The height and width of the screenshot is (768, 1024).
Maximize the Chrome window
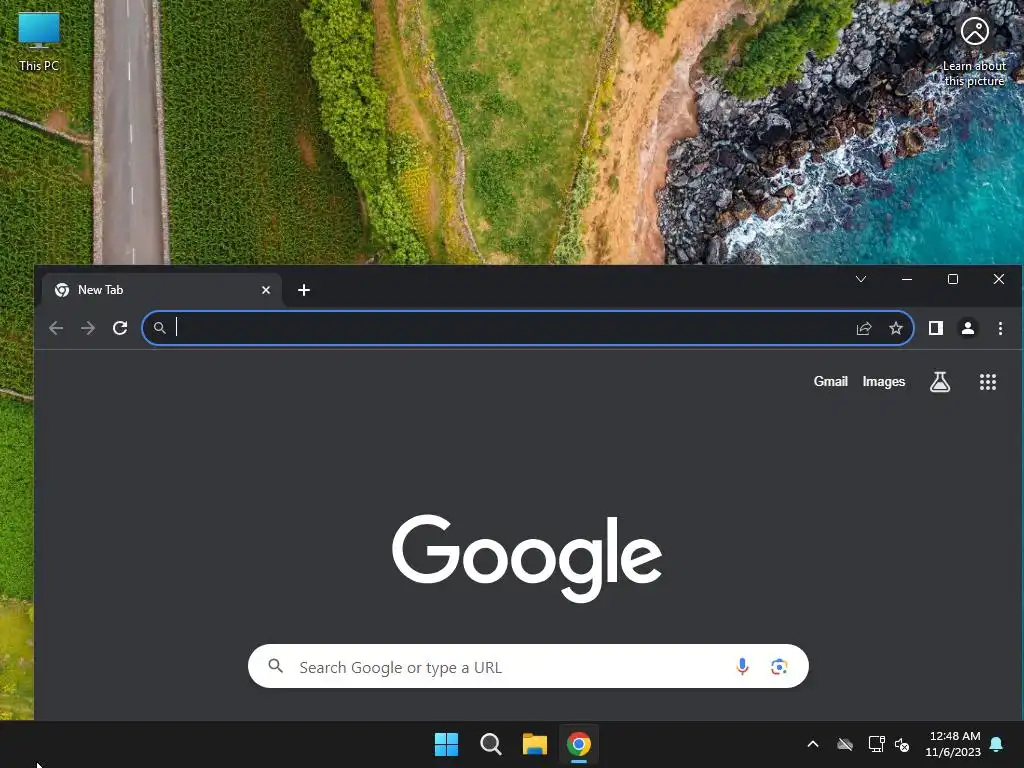[953, 280]
